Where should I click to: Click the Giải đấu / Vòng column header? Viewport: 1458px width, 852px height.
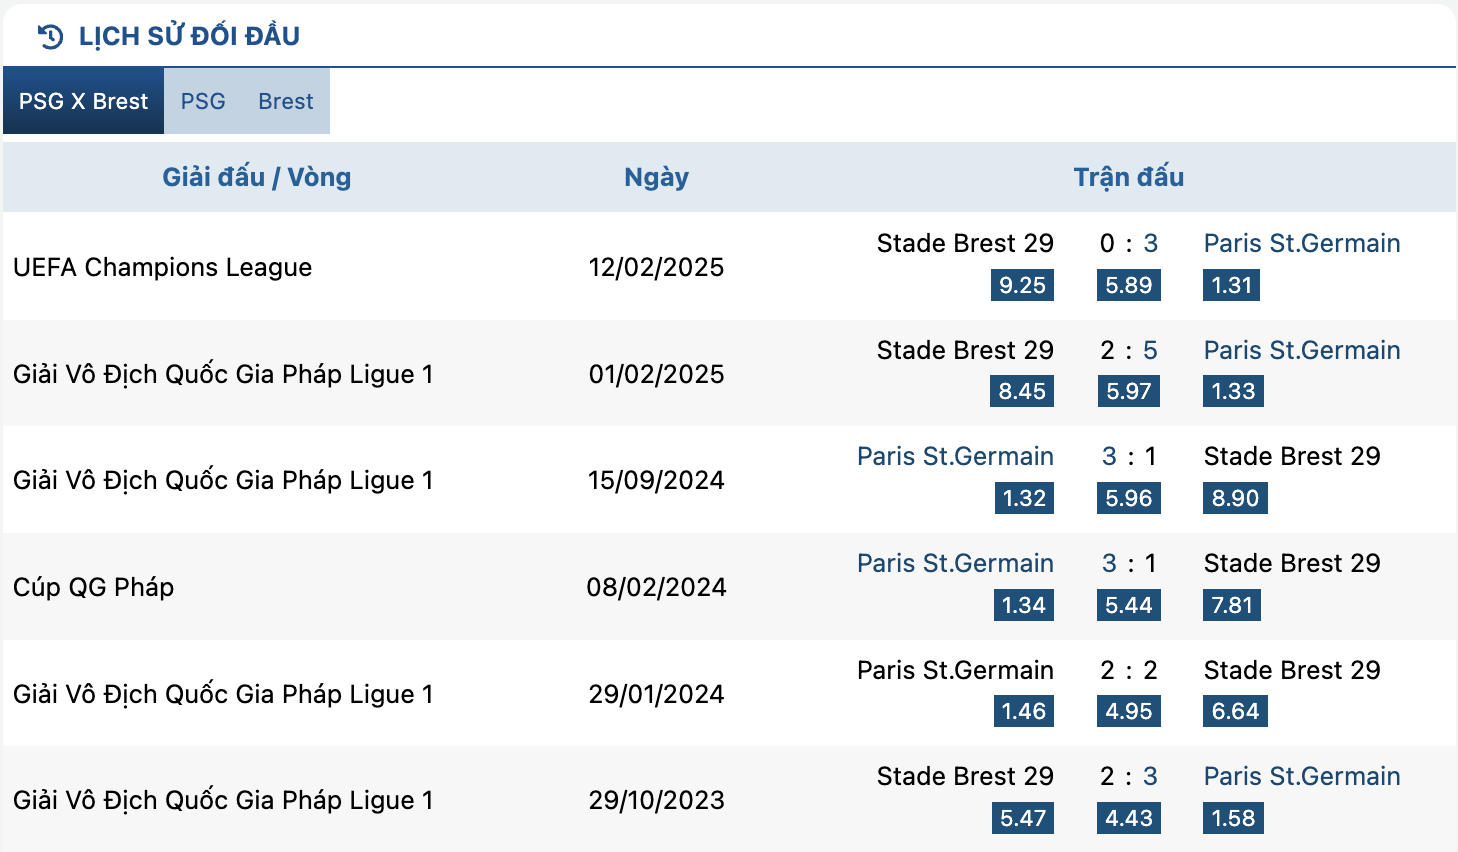257,177
